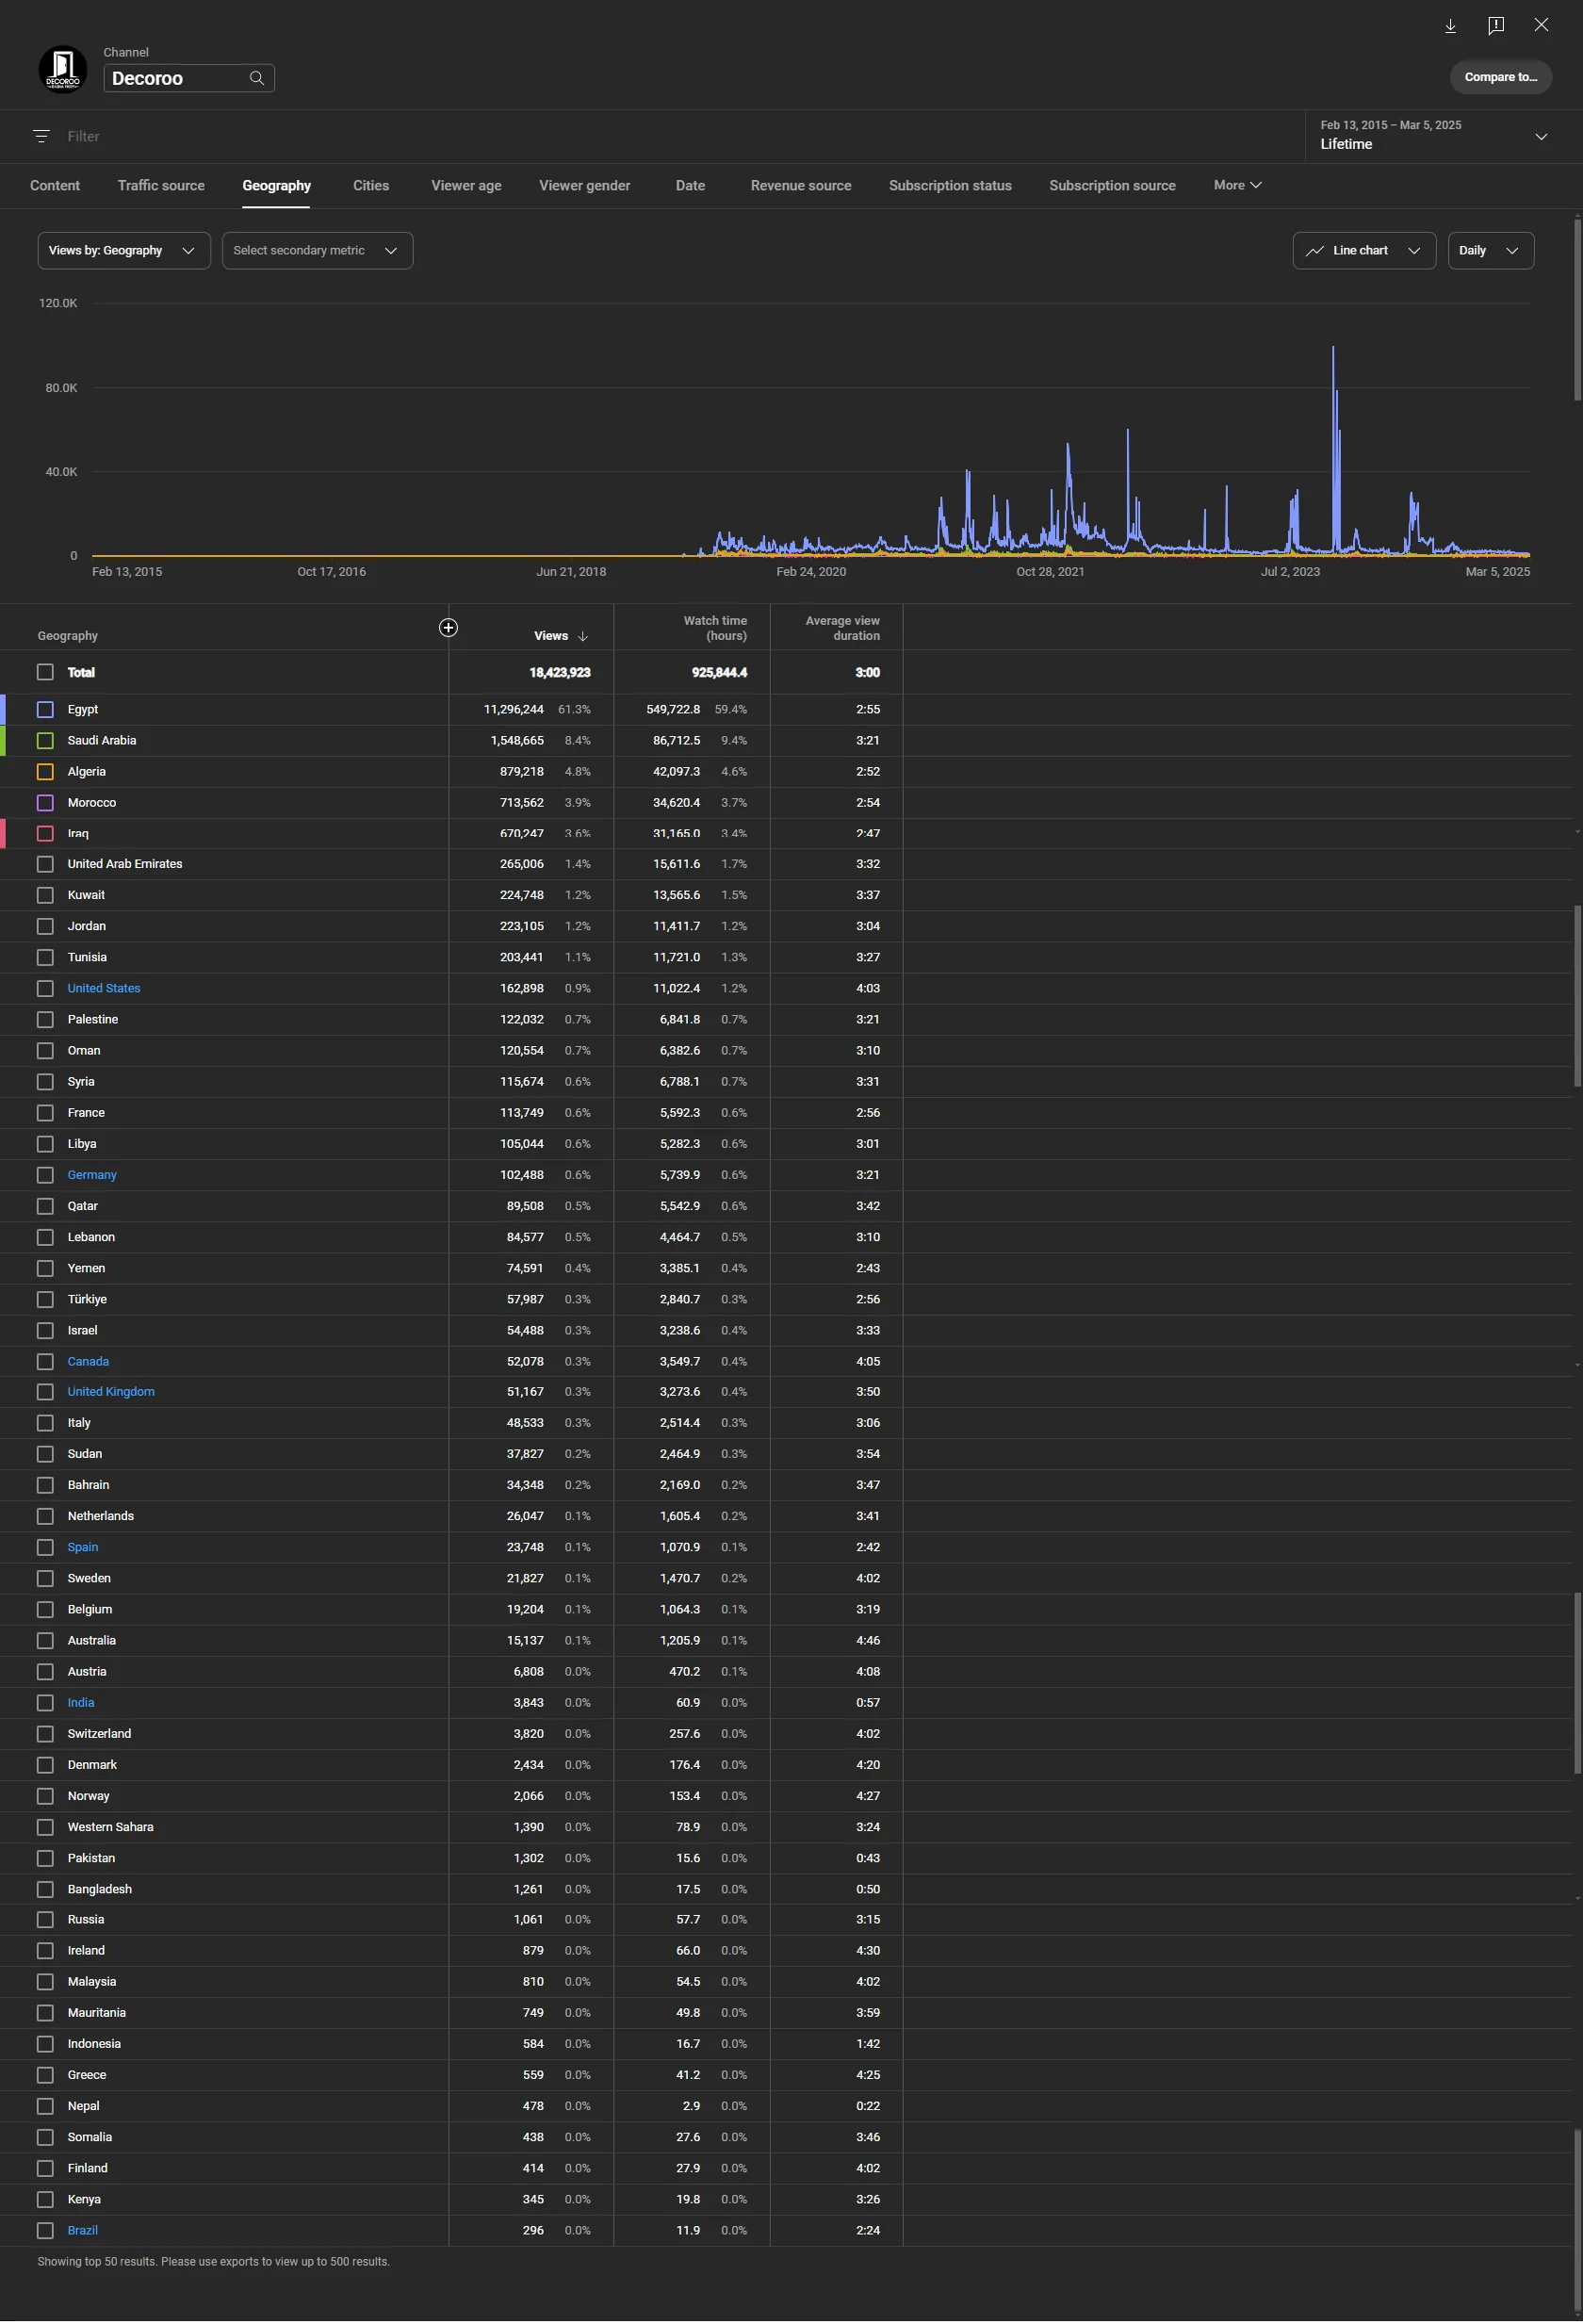
Task: Click the Australia row label
Action: pyautogui.click(x=92, y=1641)
